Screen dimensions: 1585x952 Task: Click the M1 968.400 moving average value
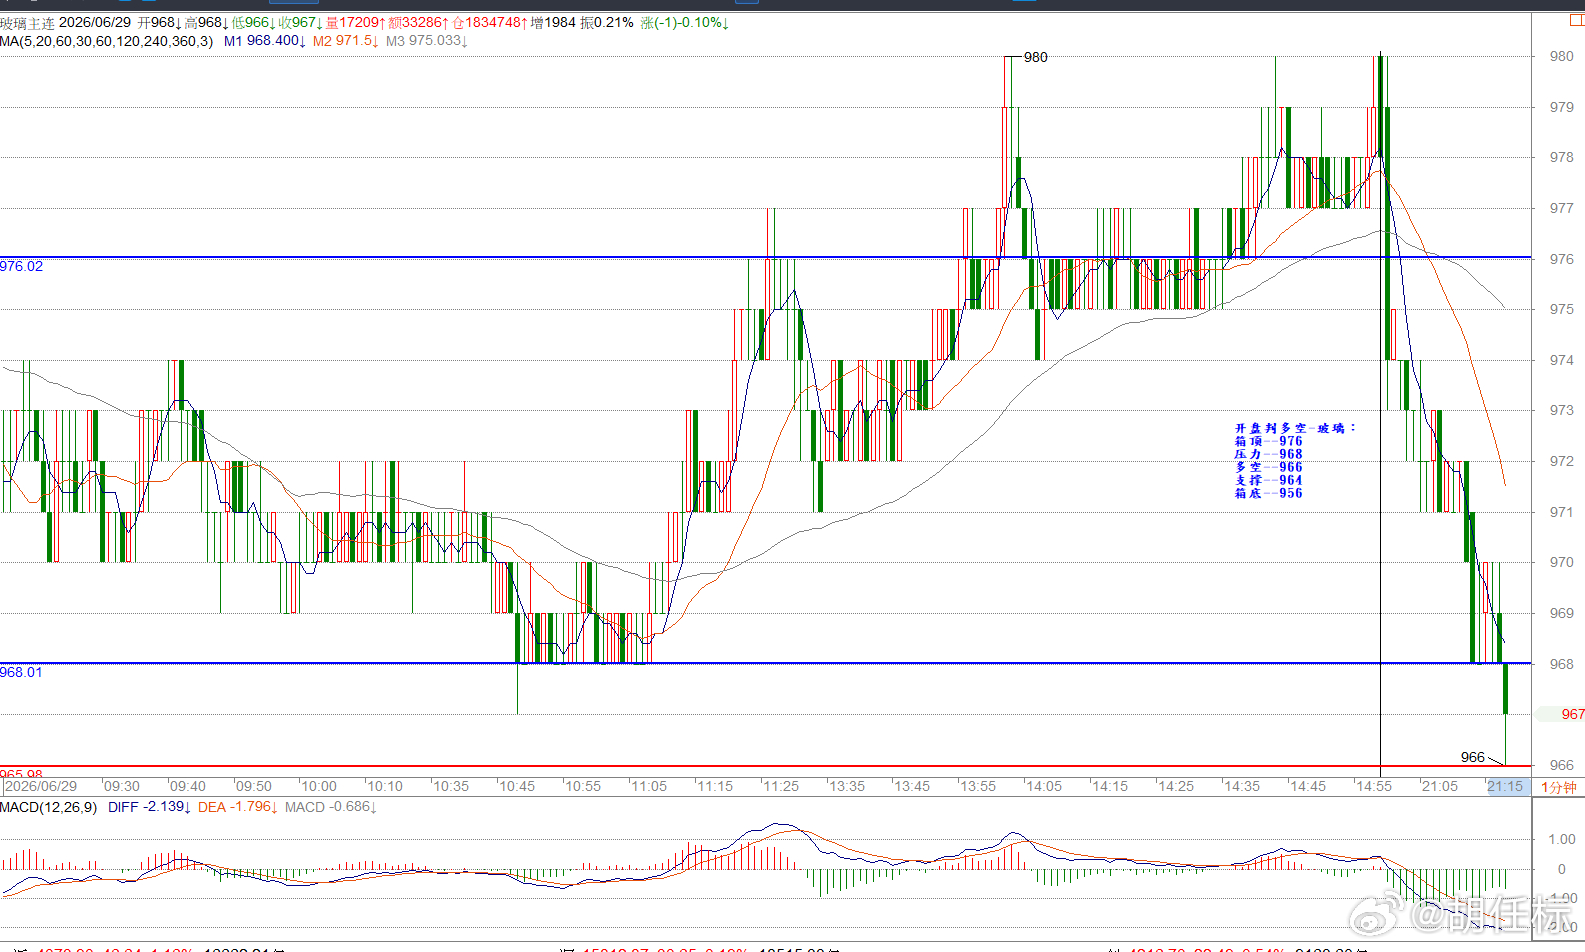pos(264,41)
